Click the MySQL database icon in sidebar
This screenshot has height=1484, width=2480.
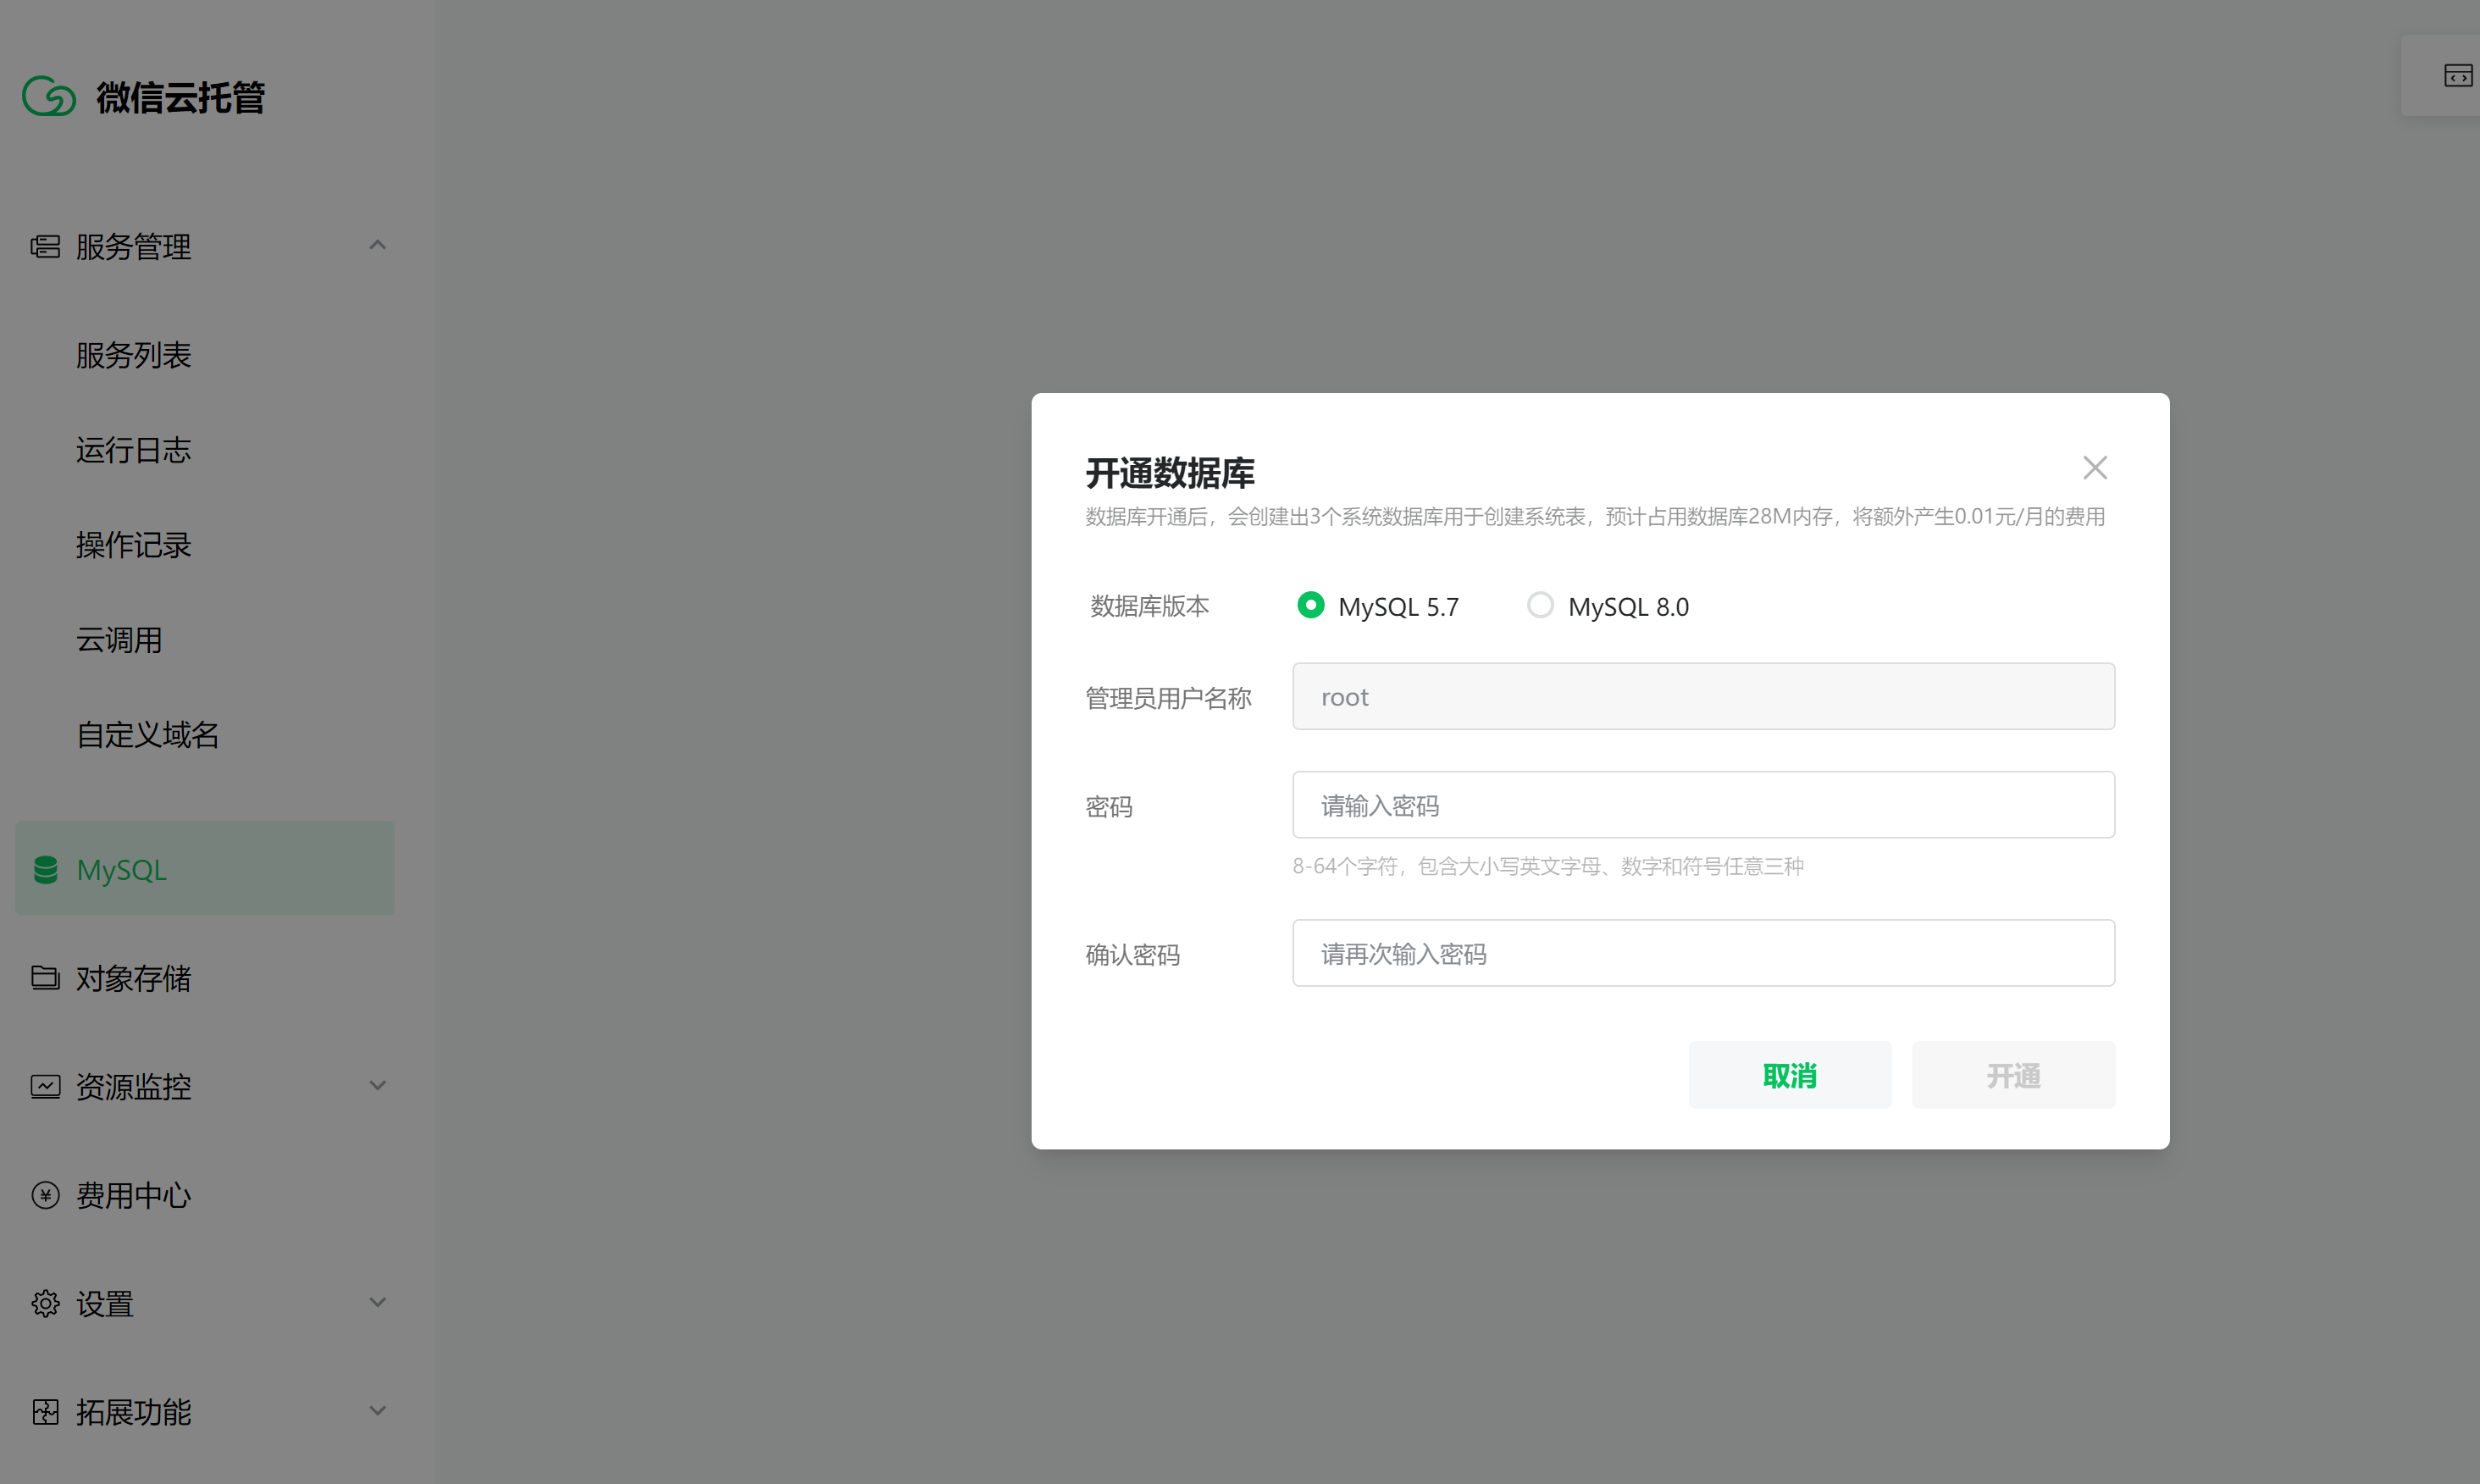(x=45, y=869)
